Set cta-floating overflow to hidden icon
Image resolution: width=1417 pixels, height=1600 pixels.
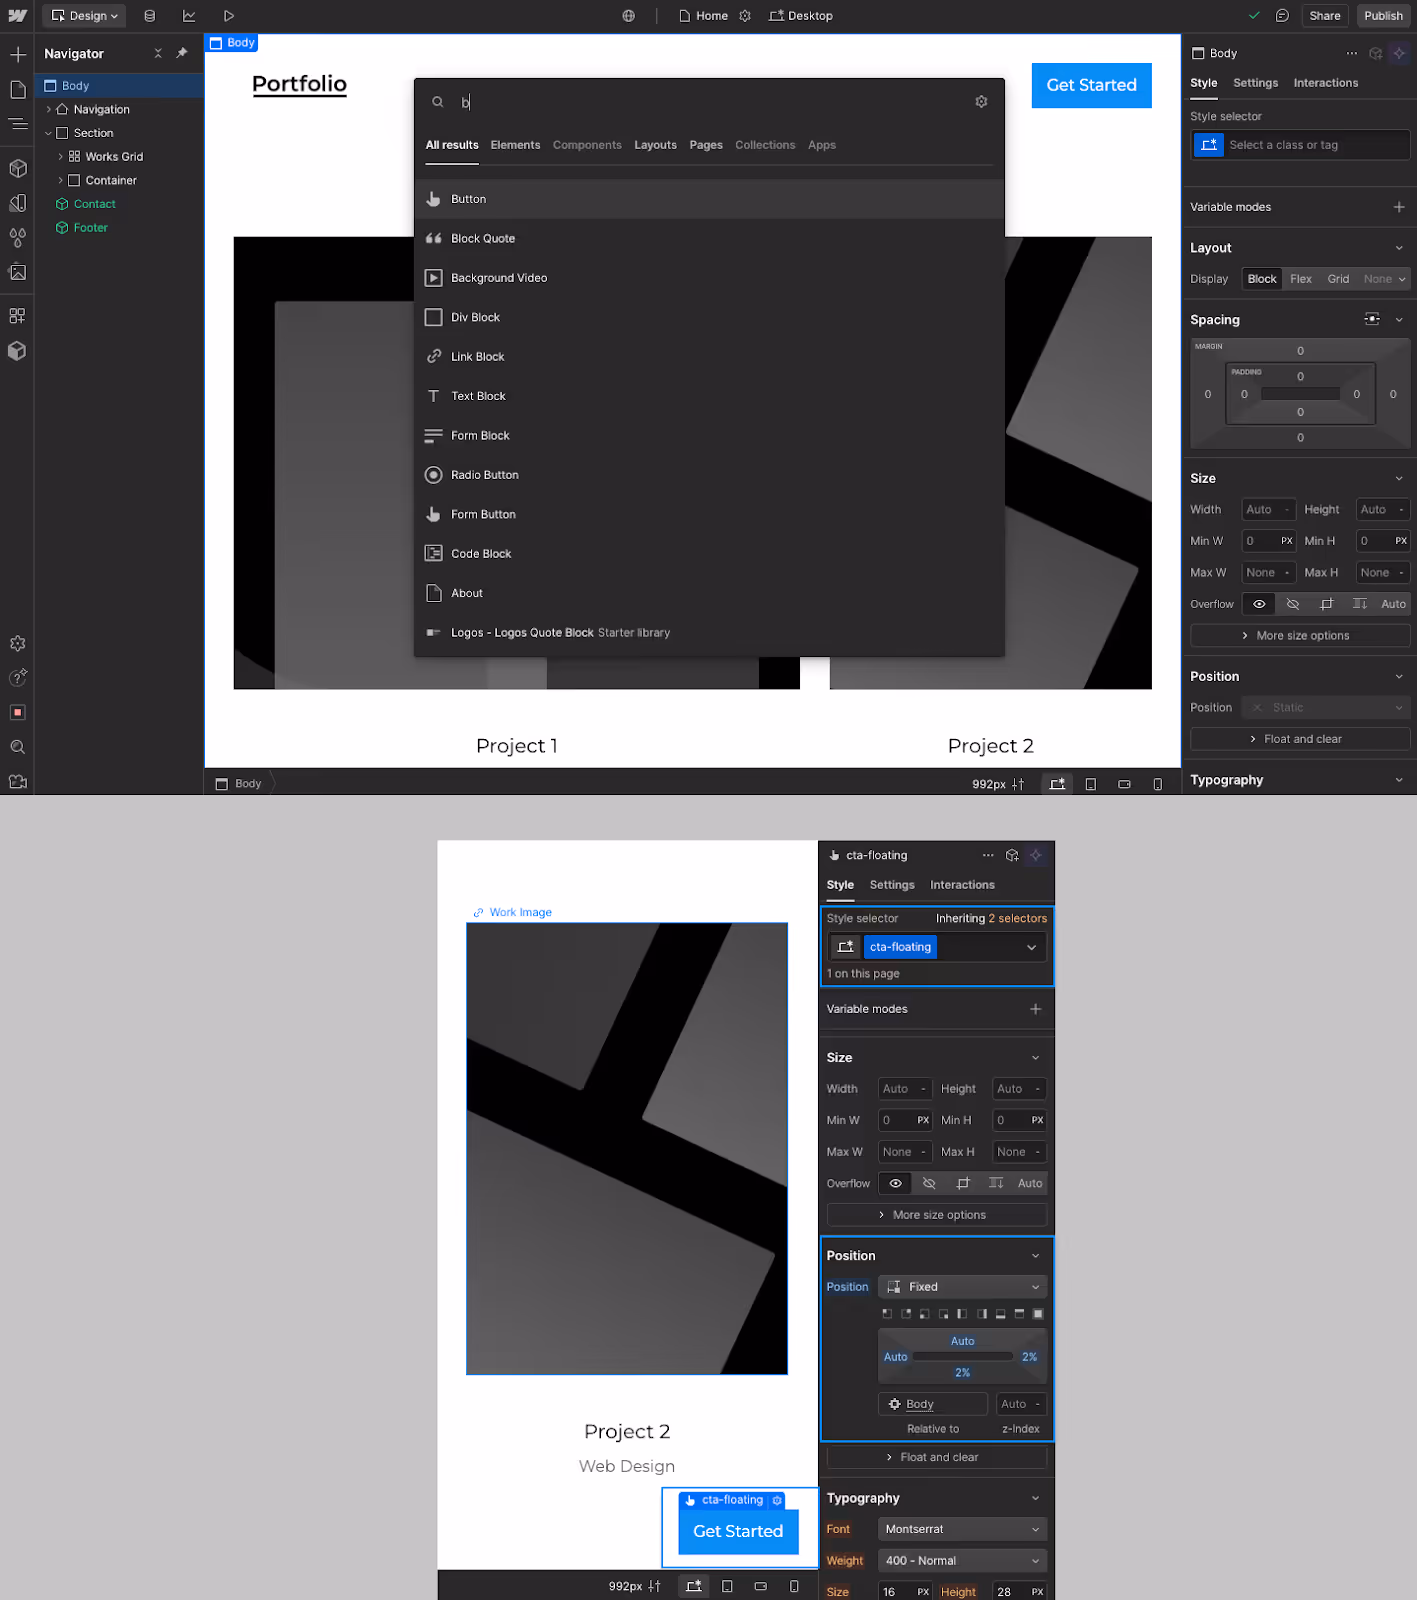[929, 1183]
